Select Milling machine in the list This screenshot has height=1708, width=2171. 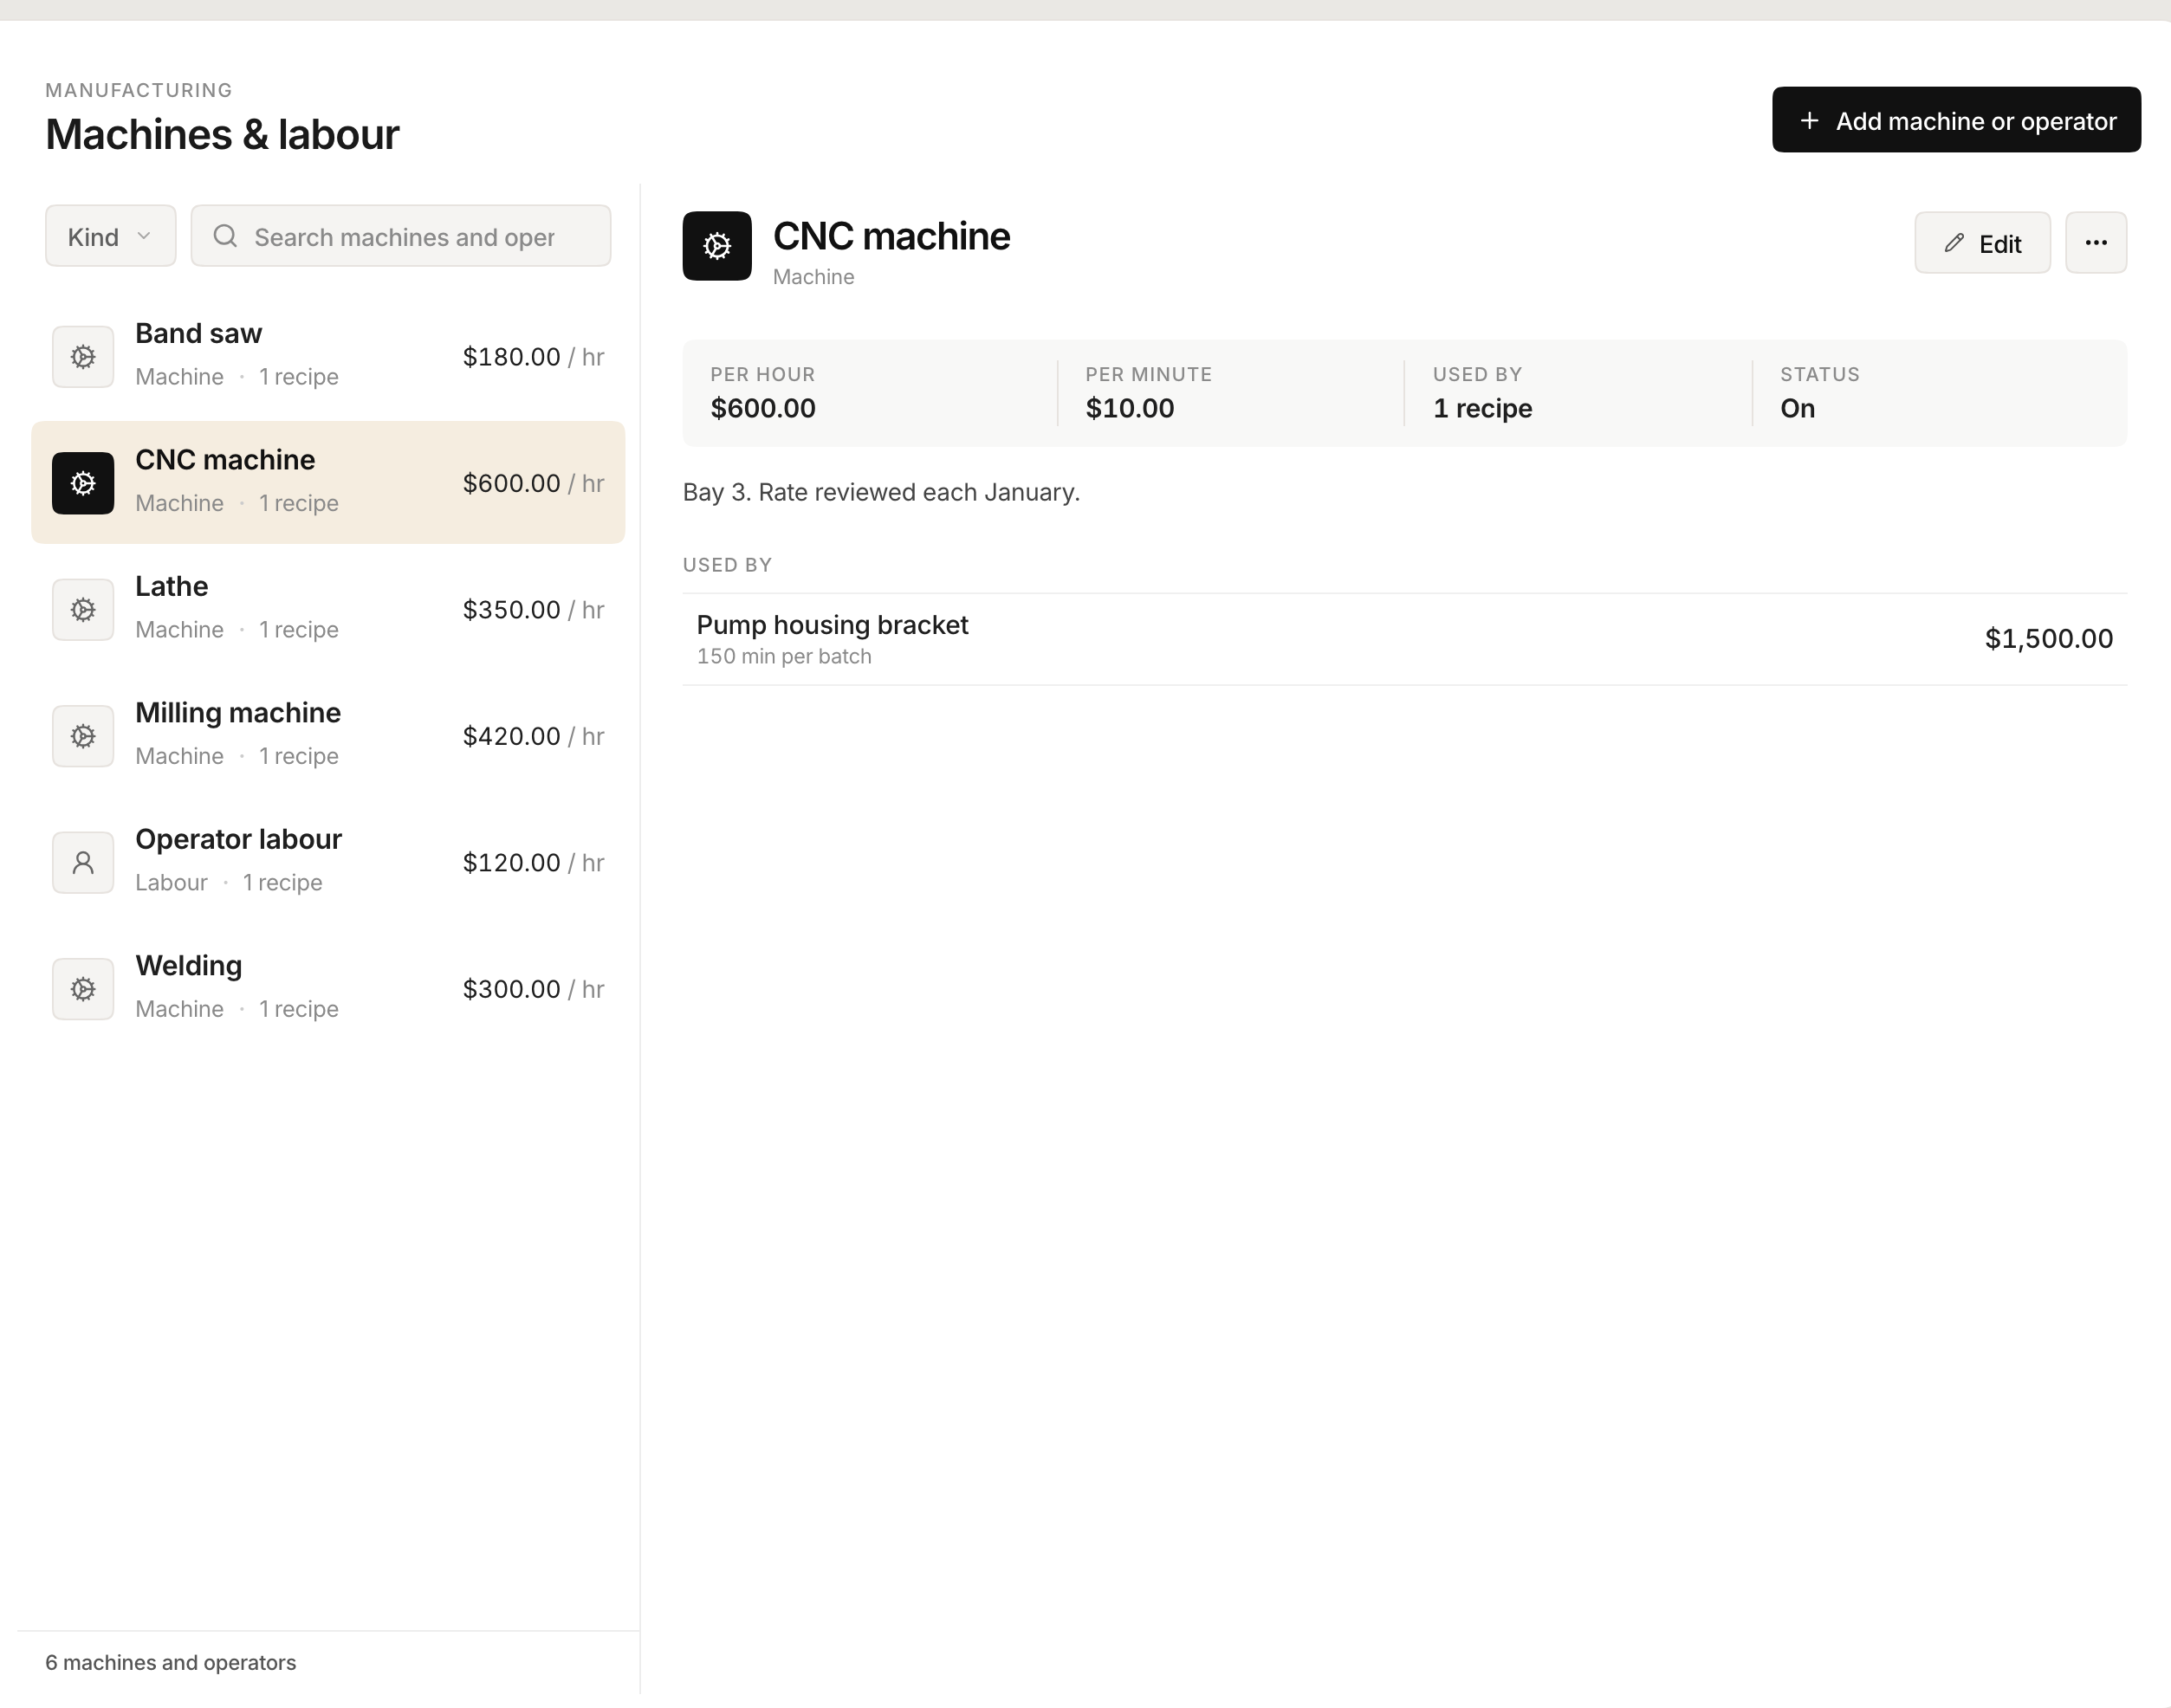(328, 736)
